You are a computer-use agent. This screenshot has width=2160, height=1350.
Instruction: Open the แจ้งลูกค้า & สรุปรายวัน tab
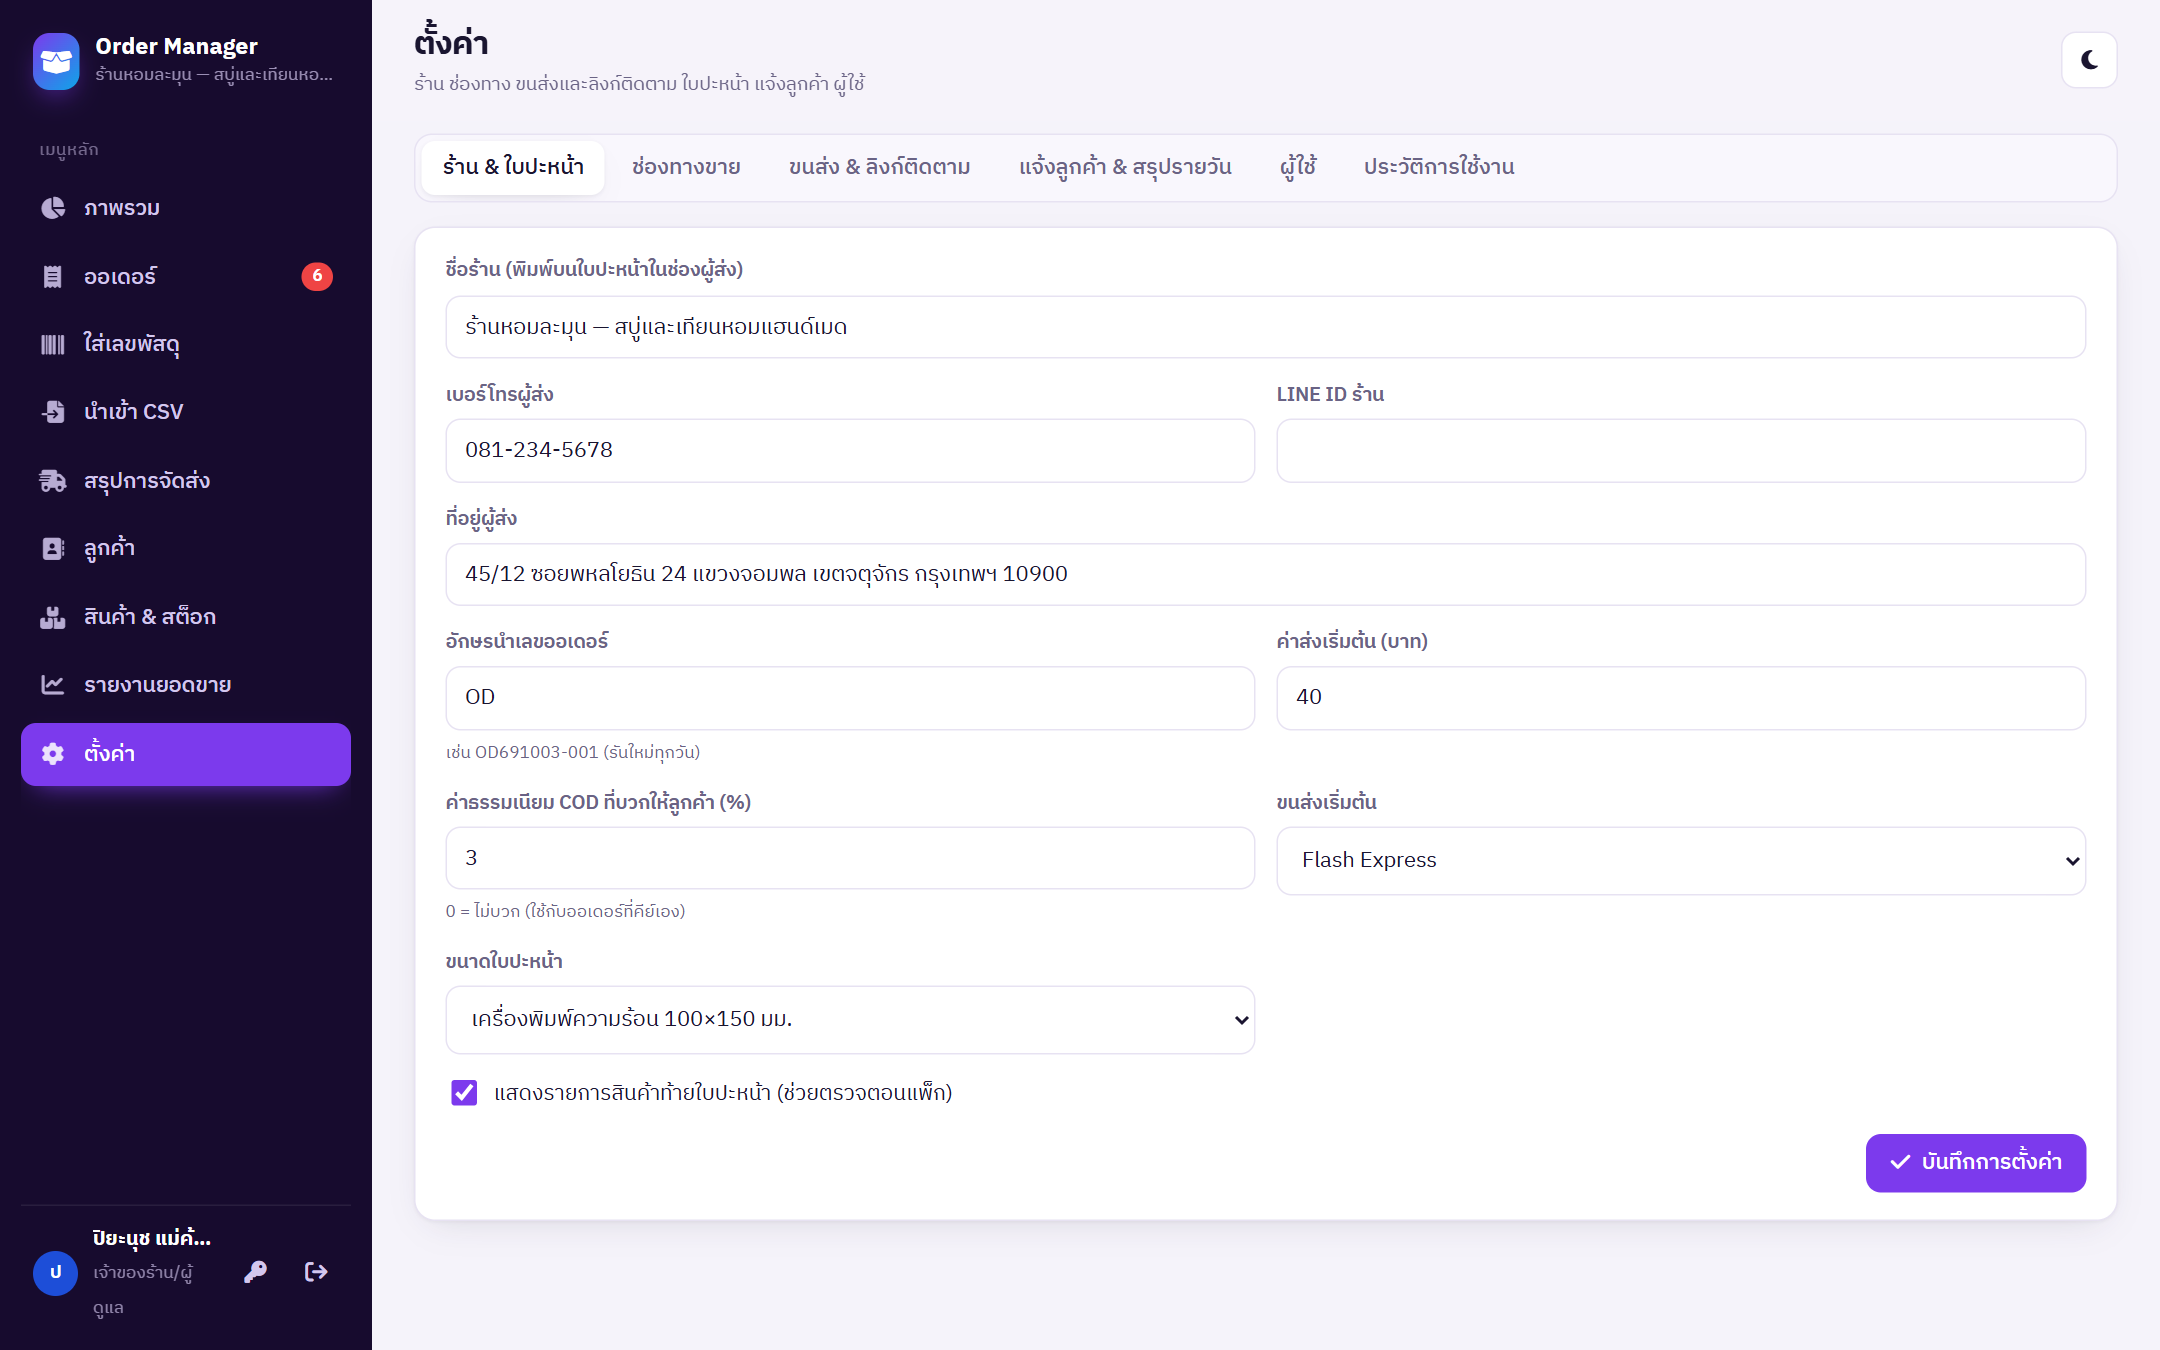click(x=1125, y=167)
